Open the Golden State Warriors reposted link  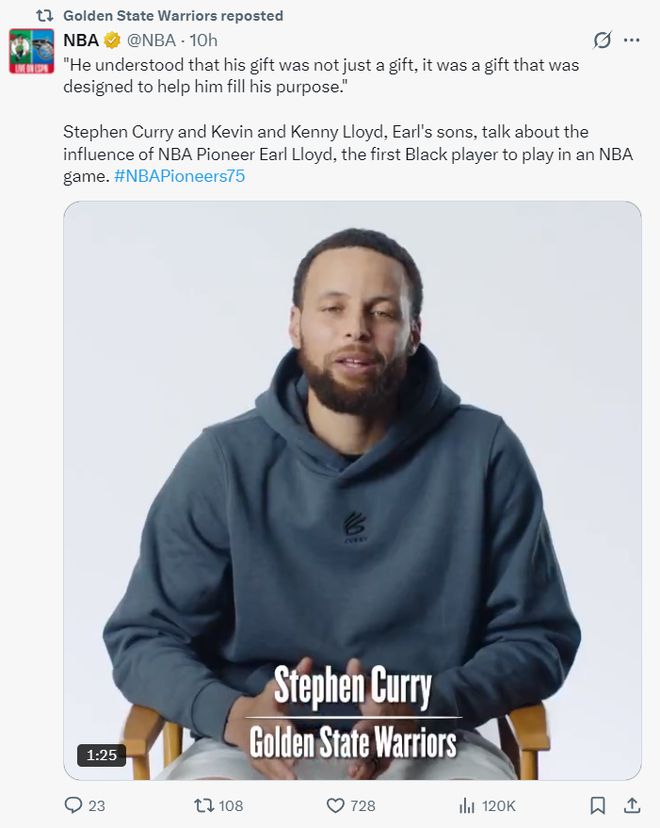173,16
